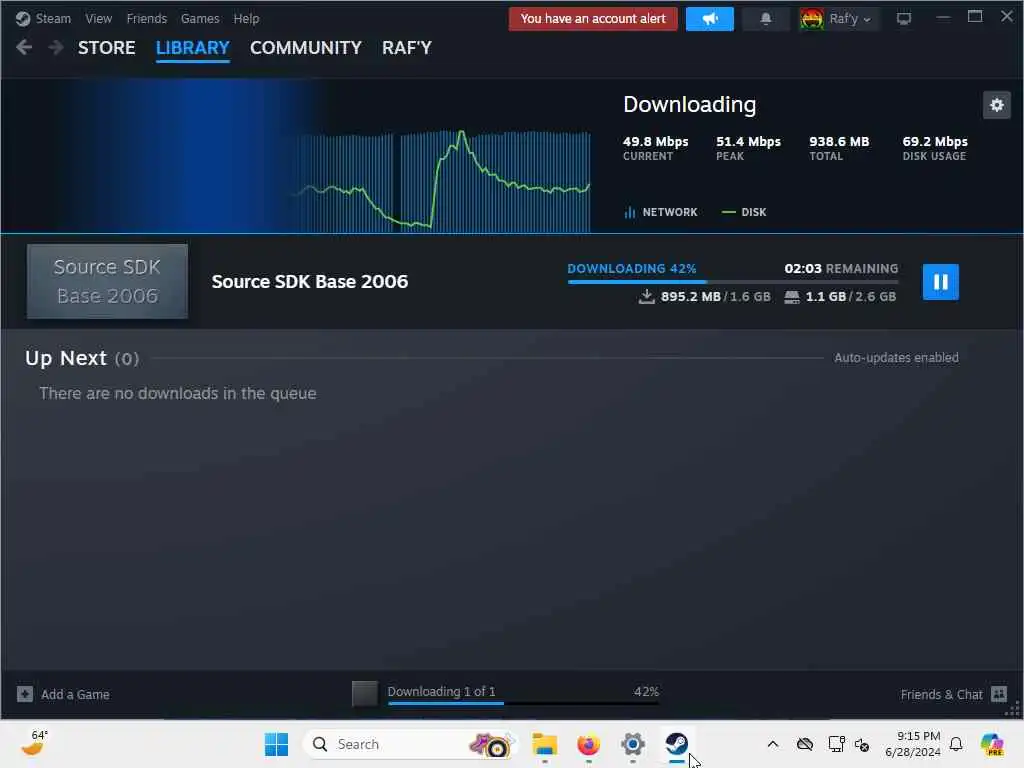
Task: Click the Steam logo icon in title bar
Action: (23, 18)
